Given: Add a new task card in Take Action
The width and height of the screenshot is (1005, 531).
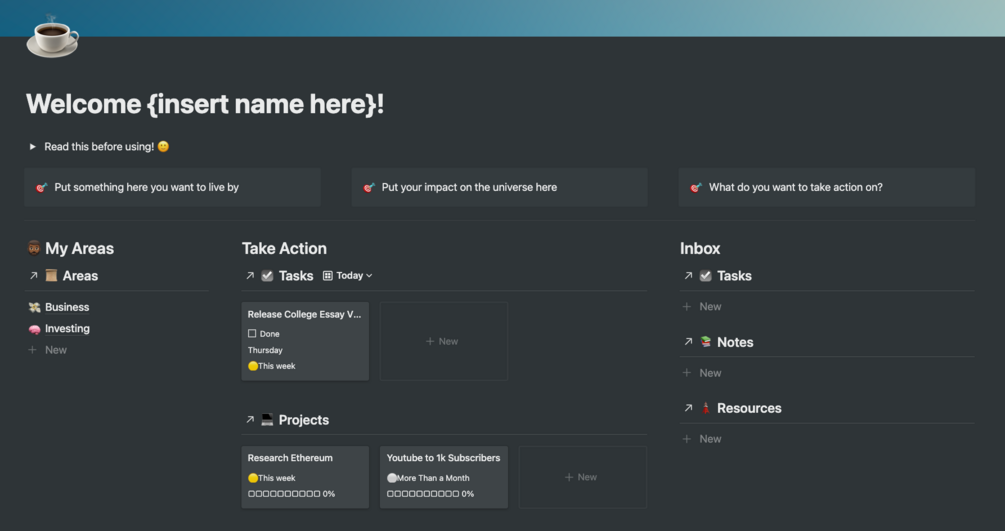Looking at the screenshot, I should coord(443,341).
